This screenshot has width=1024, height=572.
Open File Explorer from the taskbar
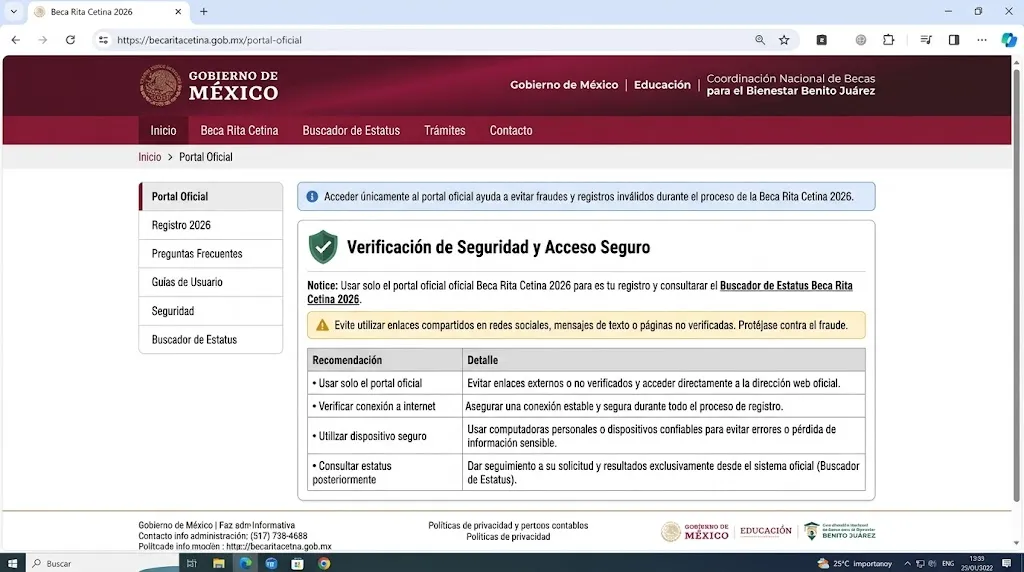coord(218,563)
